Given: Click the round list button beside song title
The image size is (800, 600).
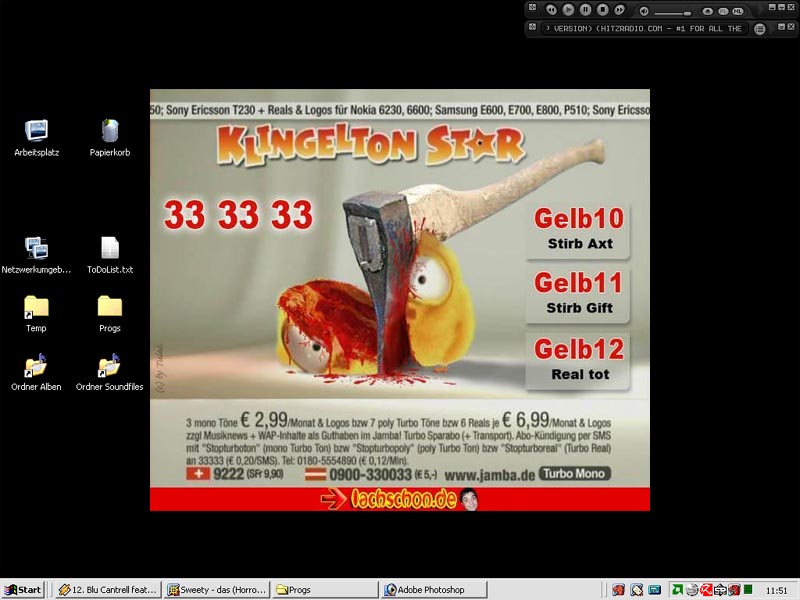Looking at the screenshot, I should (x=760, y=29).
